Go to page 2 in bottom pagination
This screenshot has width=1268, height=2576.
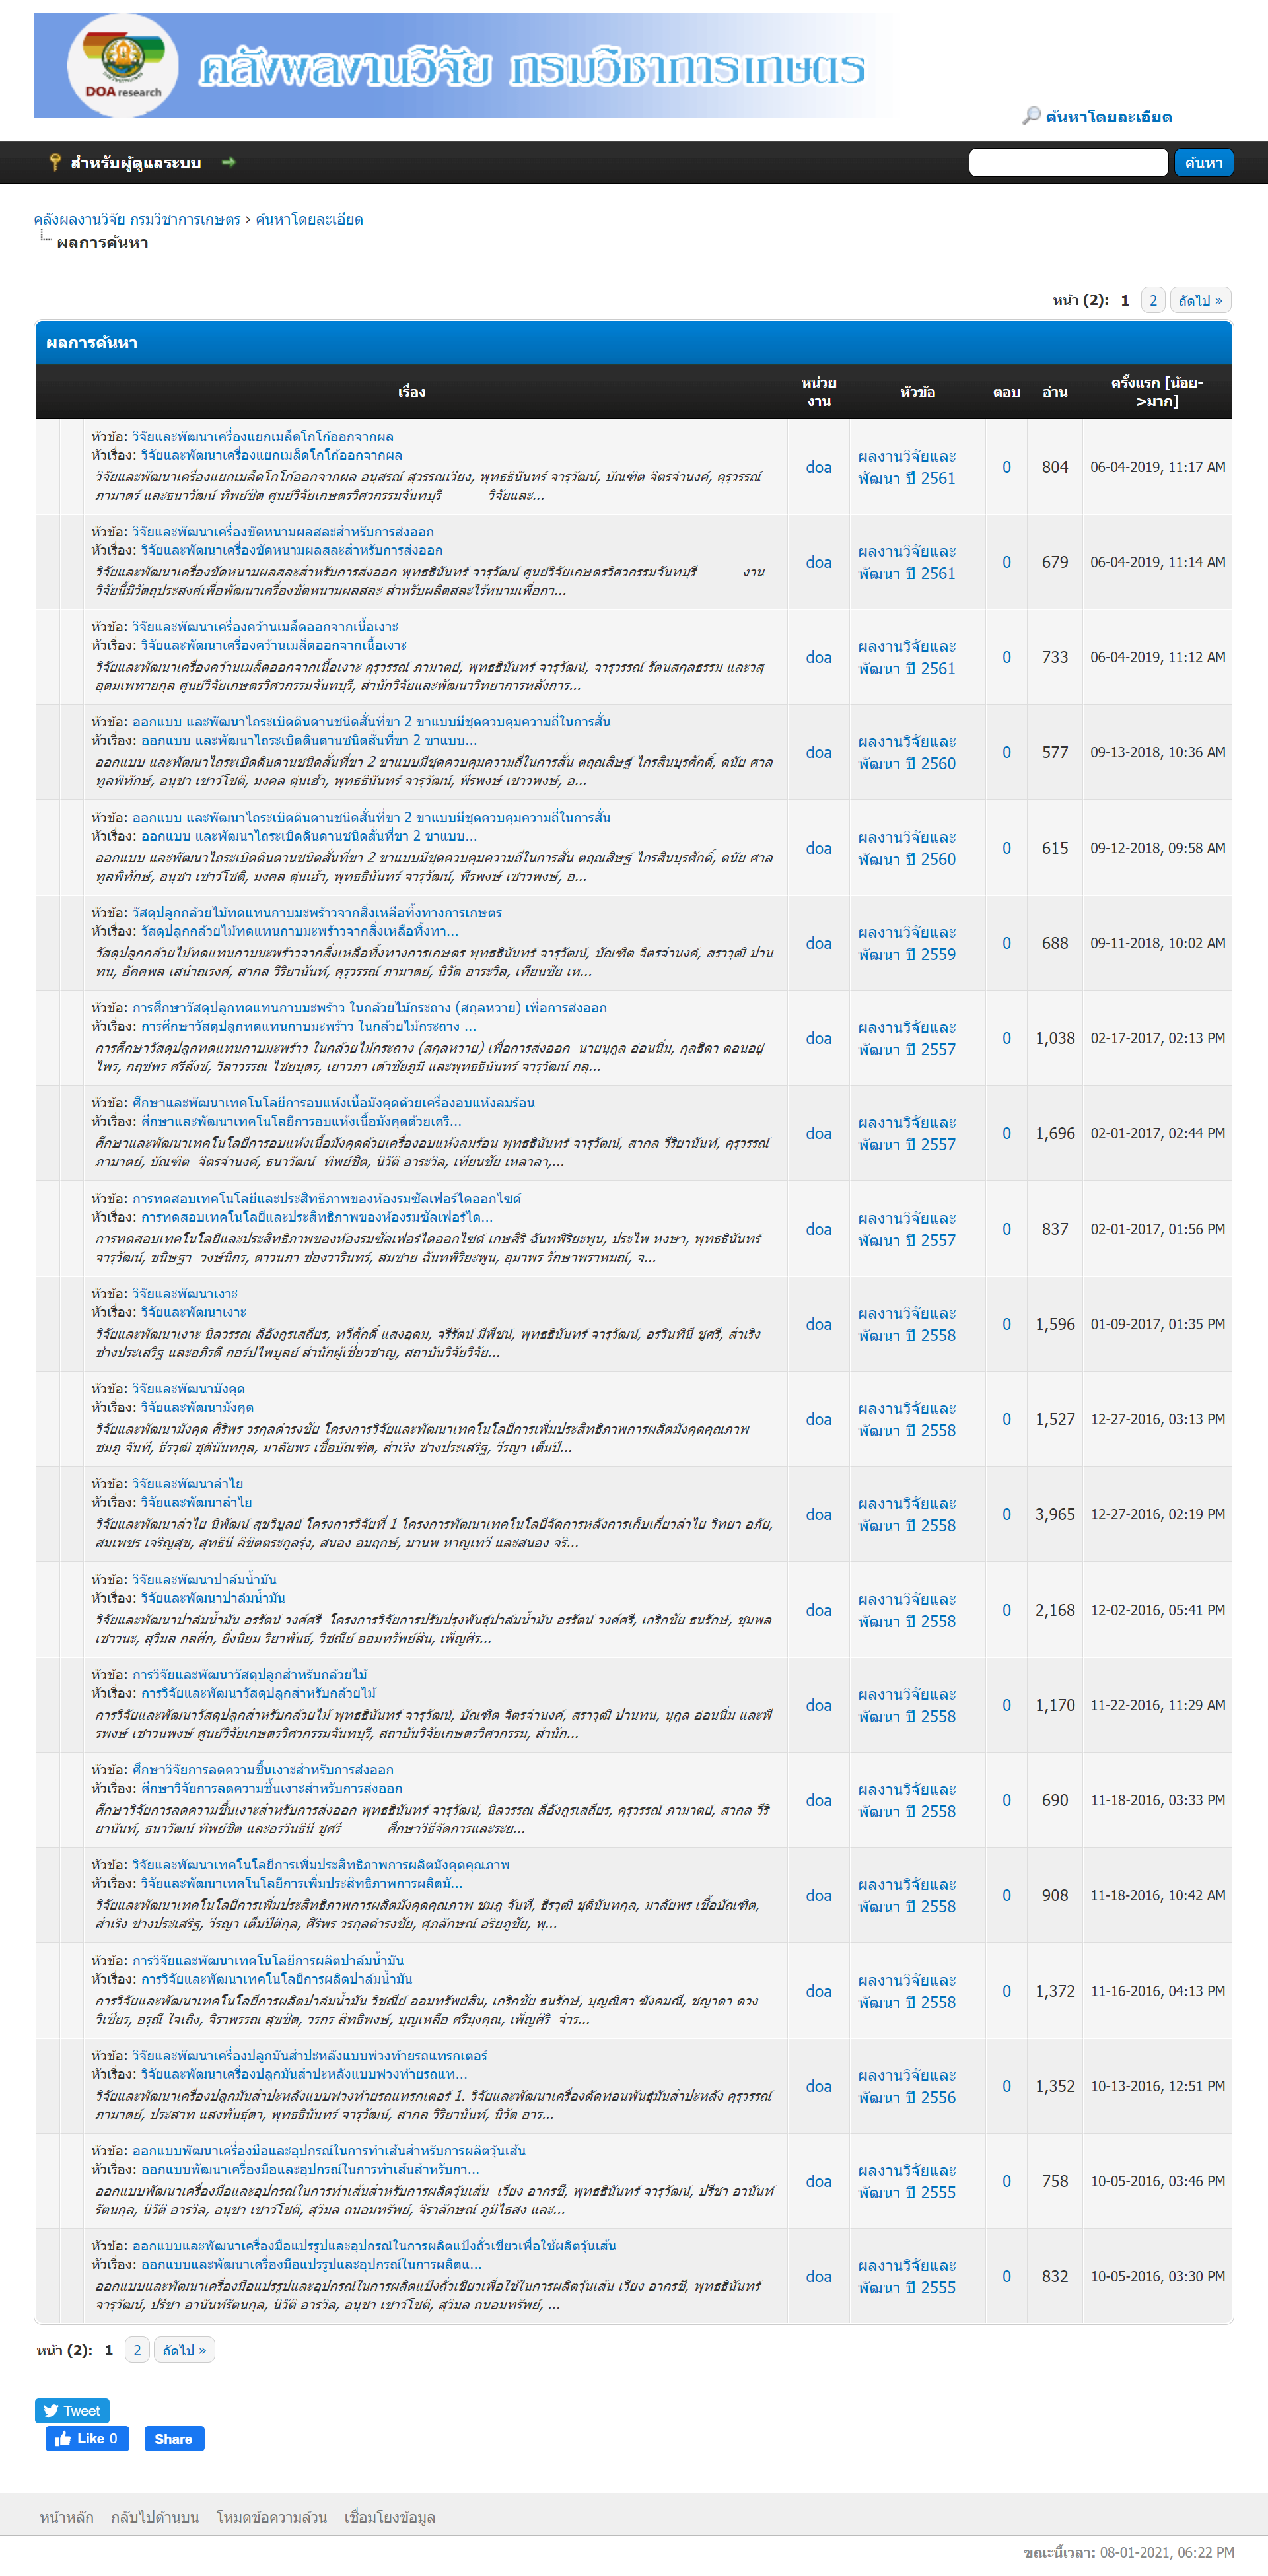tap(137, 2350)
